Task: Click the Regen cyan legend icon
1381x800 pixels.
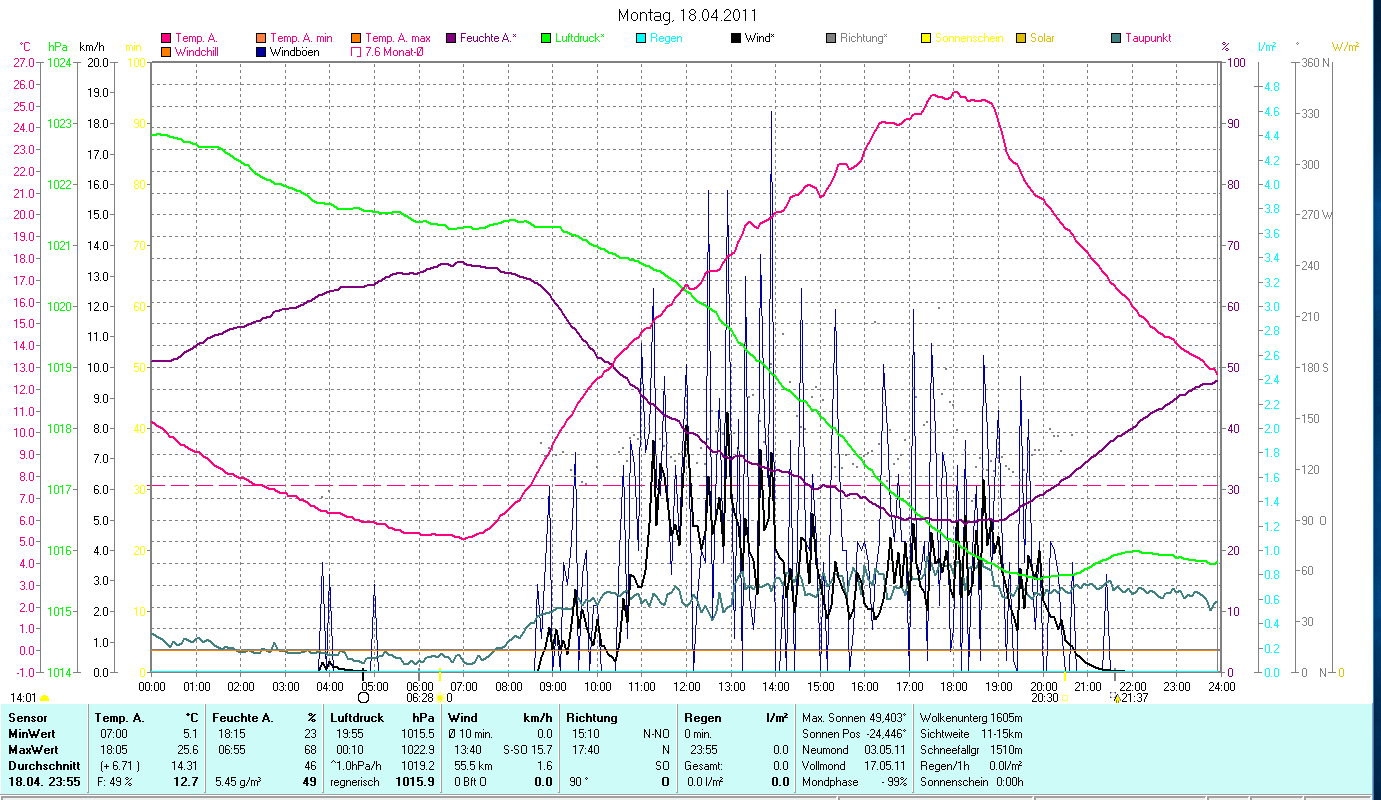Action: click(641, 38)
